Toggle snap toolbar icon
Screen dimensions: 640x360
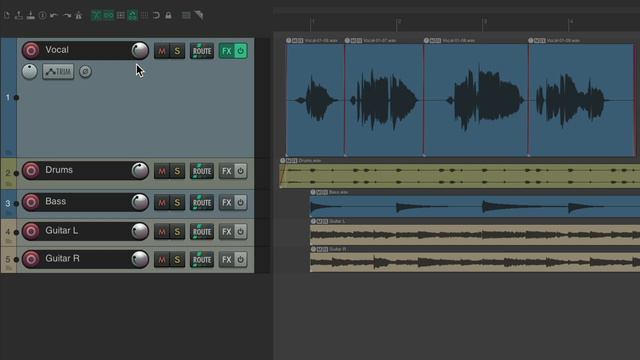coord(156,16)
